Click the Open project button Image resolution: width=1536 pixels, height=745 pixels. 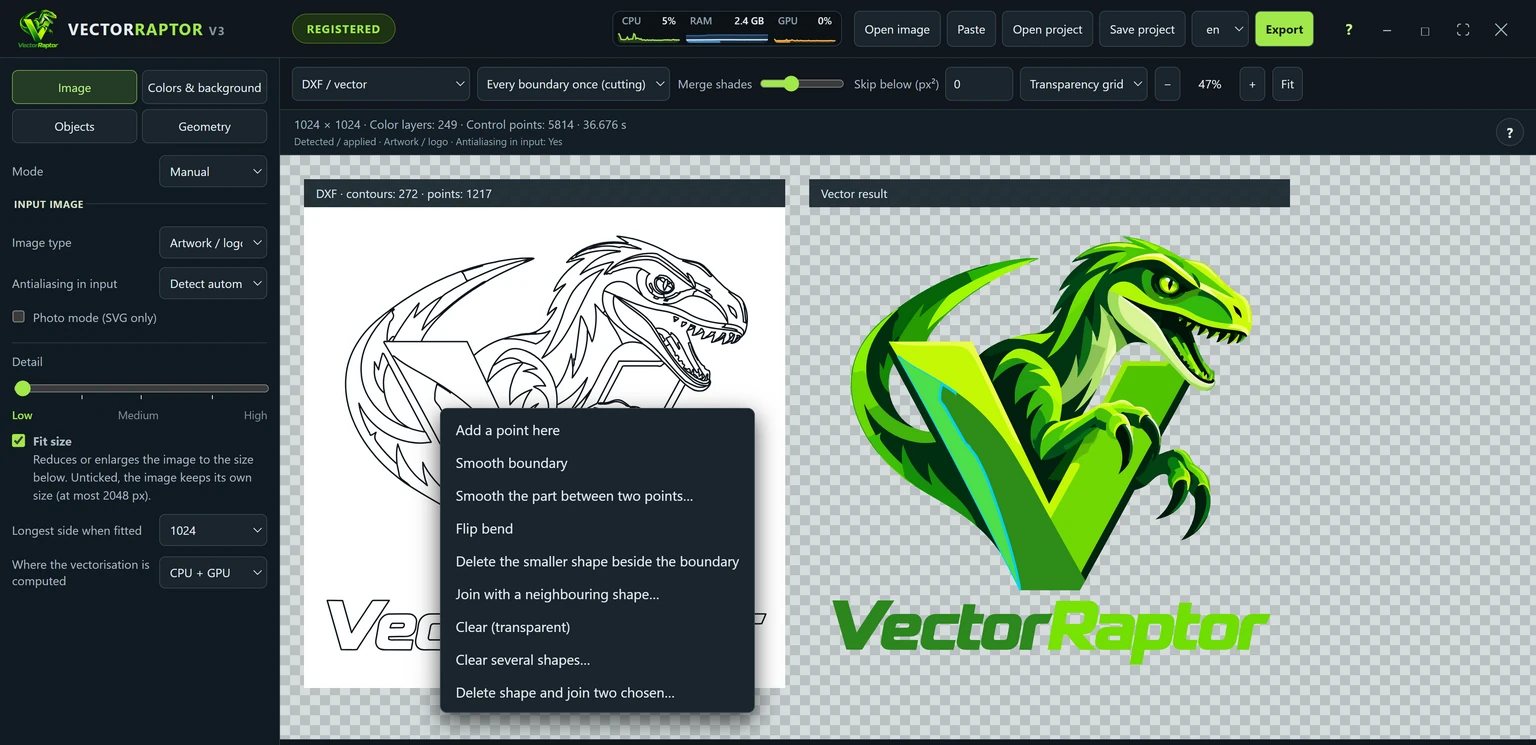tap(1047, 29)
